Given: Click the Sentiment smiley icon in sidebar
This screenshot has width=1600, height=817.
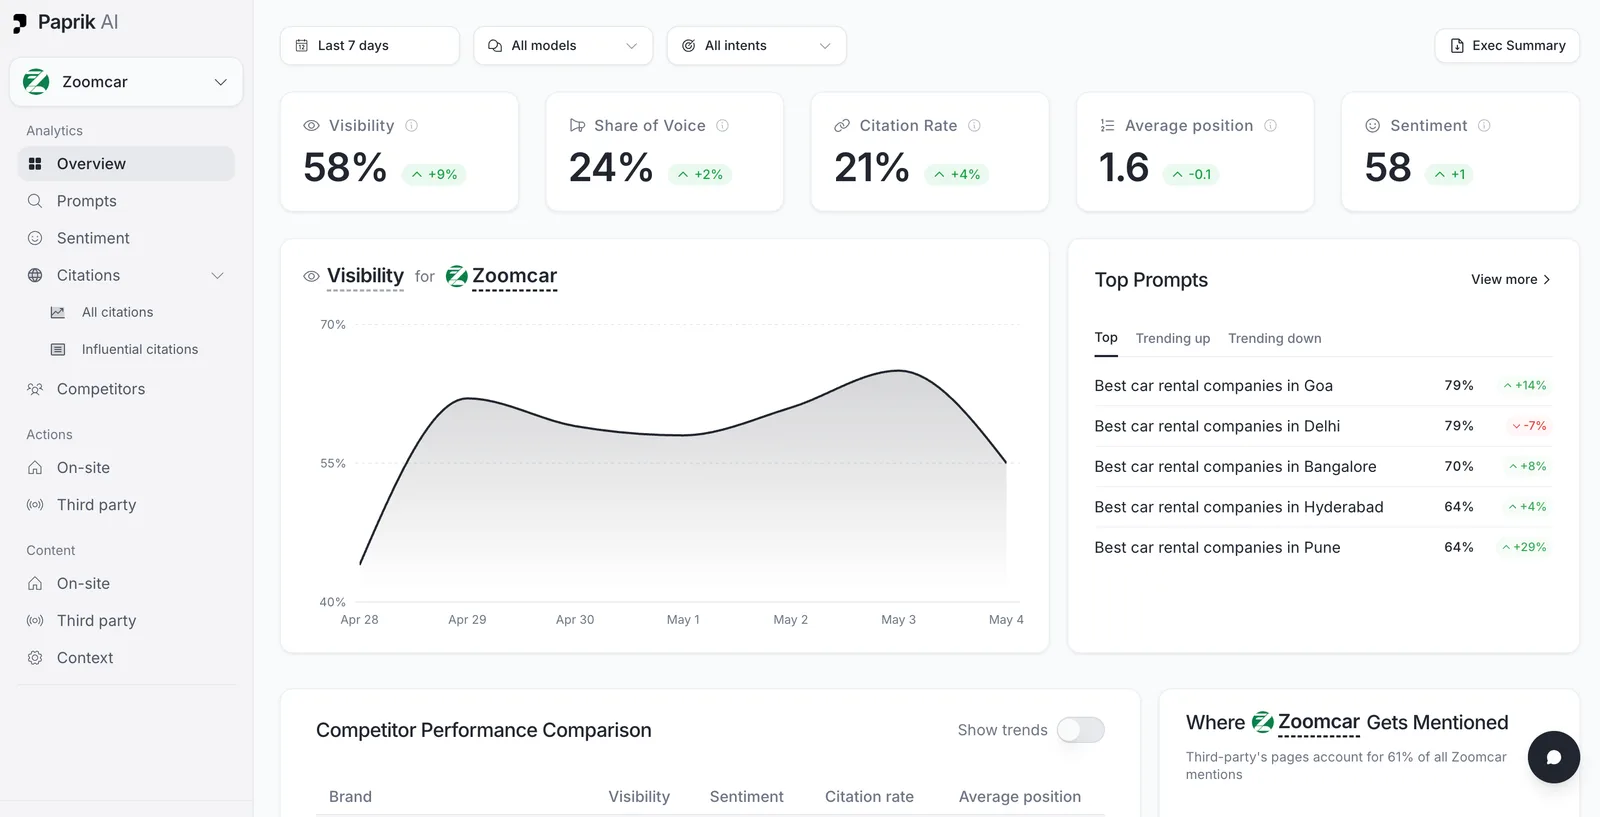Looking at the screenshot, I should tap(35, 238).
